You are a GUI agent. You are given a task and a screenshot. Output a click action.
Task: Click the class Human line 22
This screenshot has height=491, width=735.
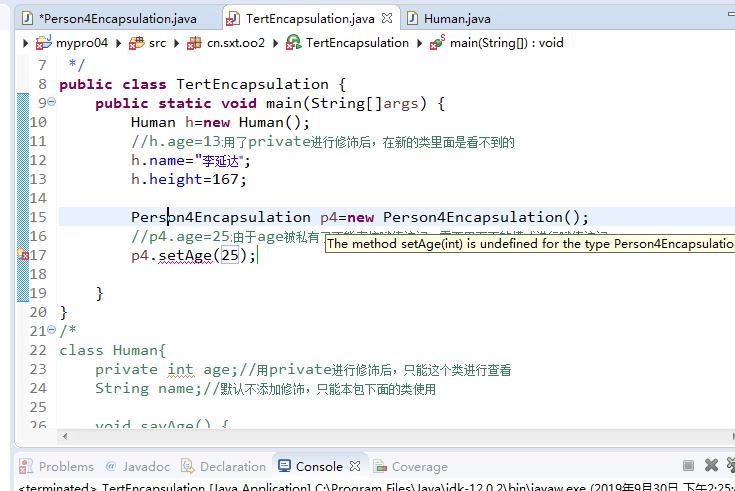point(112,350)
